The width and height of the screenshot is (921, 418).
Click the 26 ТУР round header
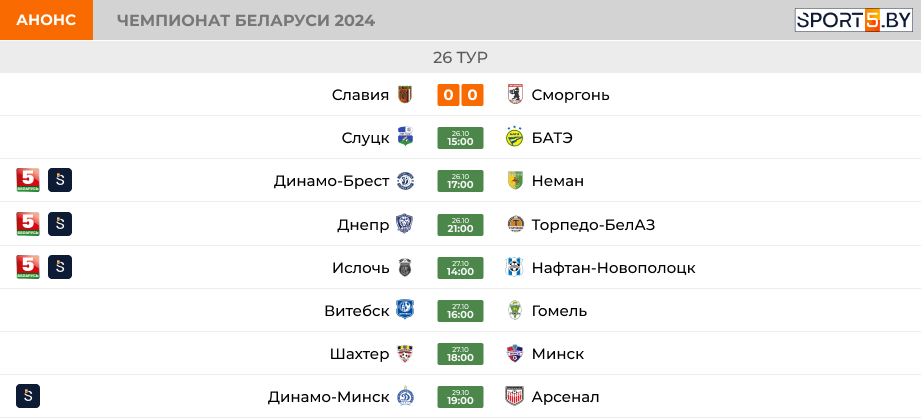460,57
